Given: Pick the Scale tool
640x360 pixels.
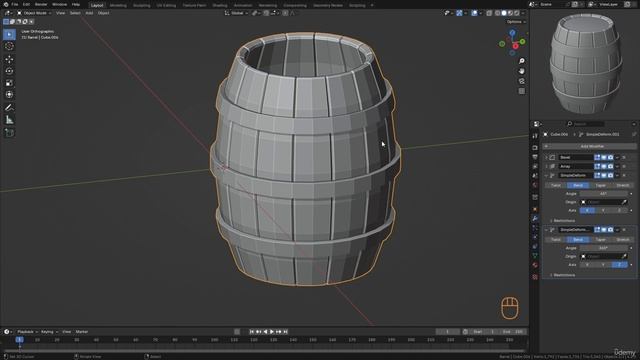Looking at the screenshot, I should pyautogui.click(x=9, y=83).
